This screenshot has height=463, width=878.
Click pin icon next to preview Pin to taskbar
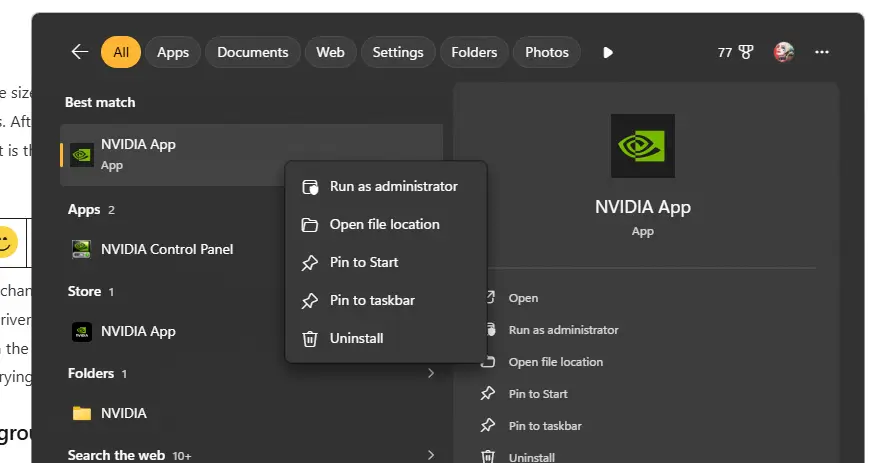488,425
